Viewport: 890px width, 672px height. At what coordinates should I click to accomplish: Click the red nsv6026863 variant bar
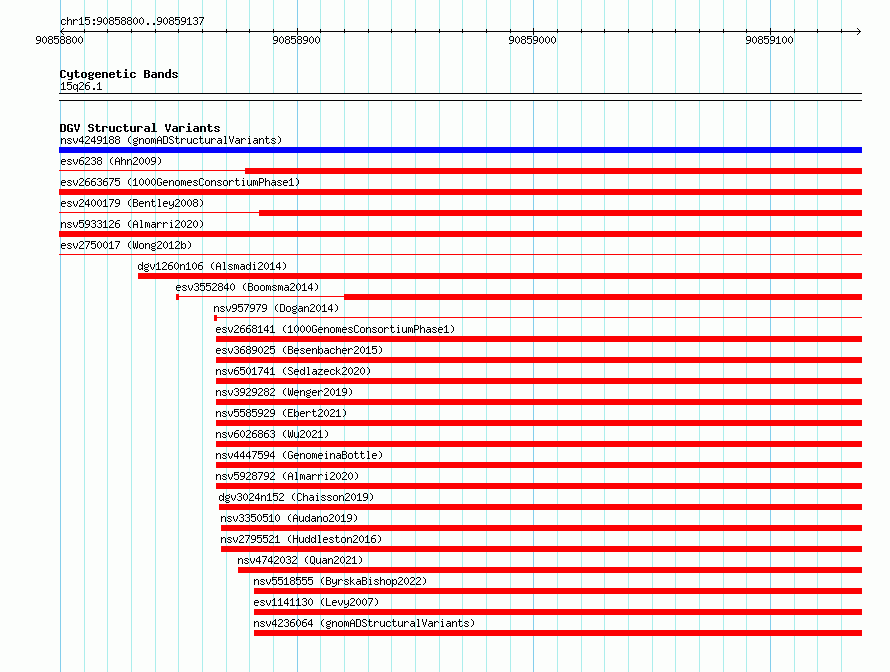(539, 444)
